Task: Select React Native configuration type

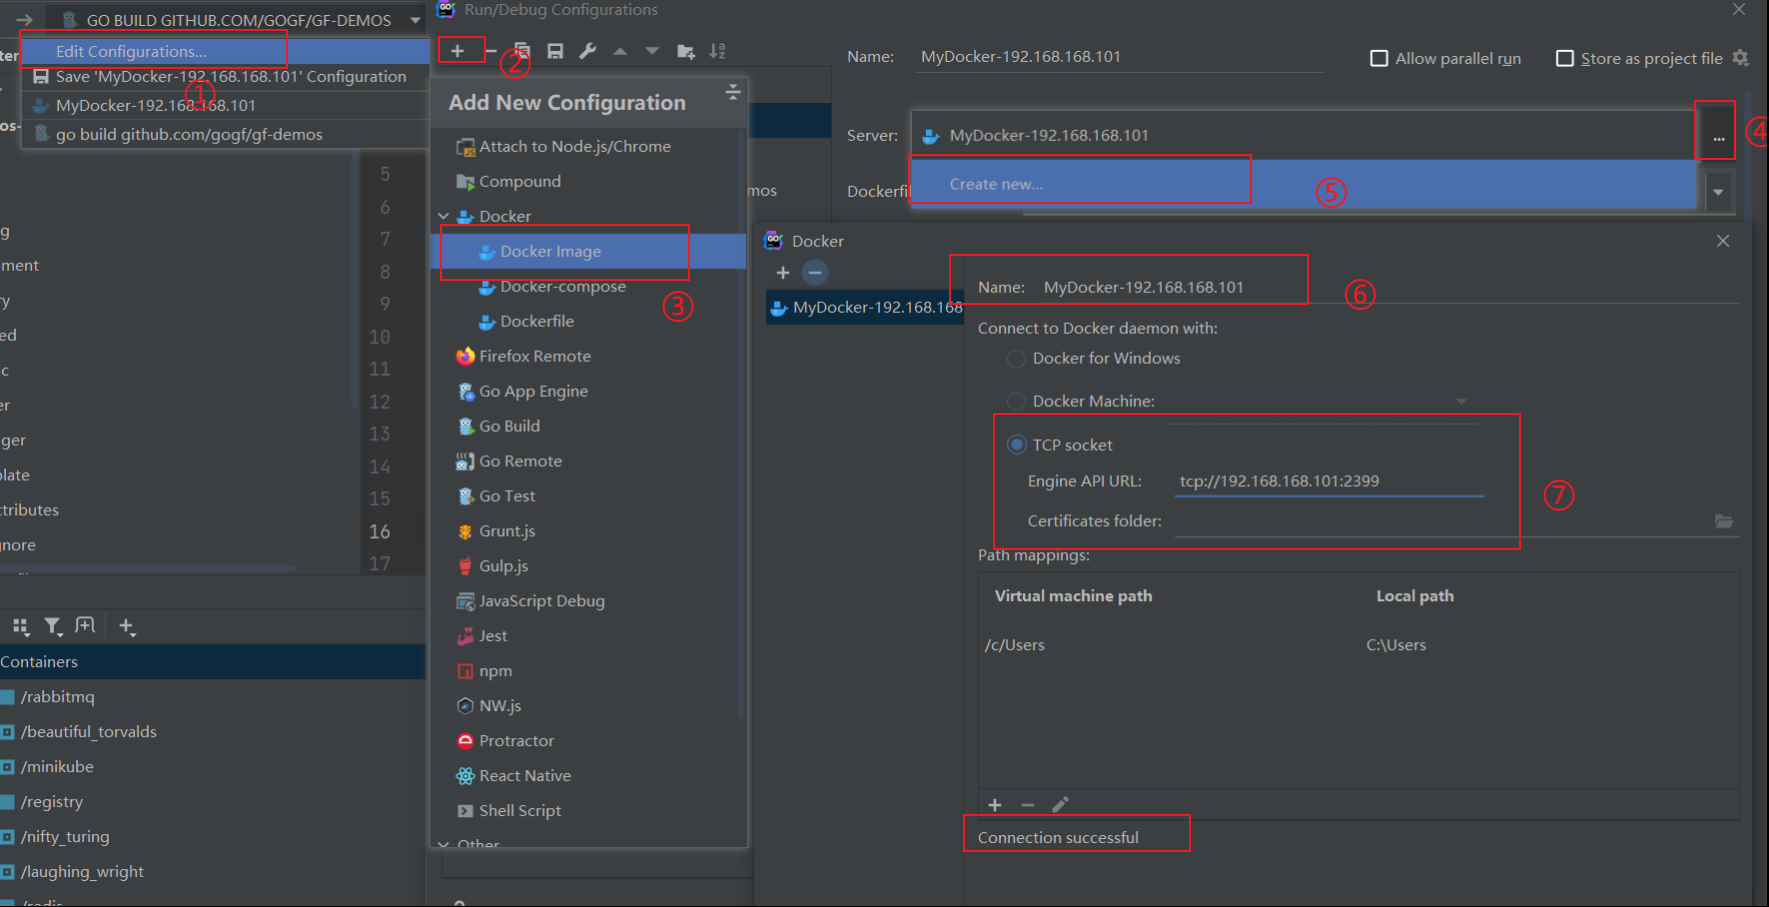Action: click(589, 775)
